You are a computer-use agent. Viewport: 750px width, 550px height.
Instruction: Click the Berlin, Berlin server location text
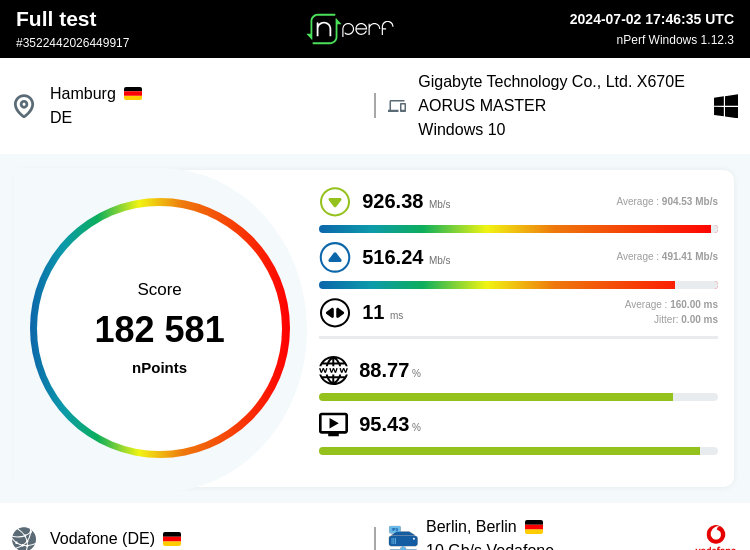(471, 527)
